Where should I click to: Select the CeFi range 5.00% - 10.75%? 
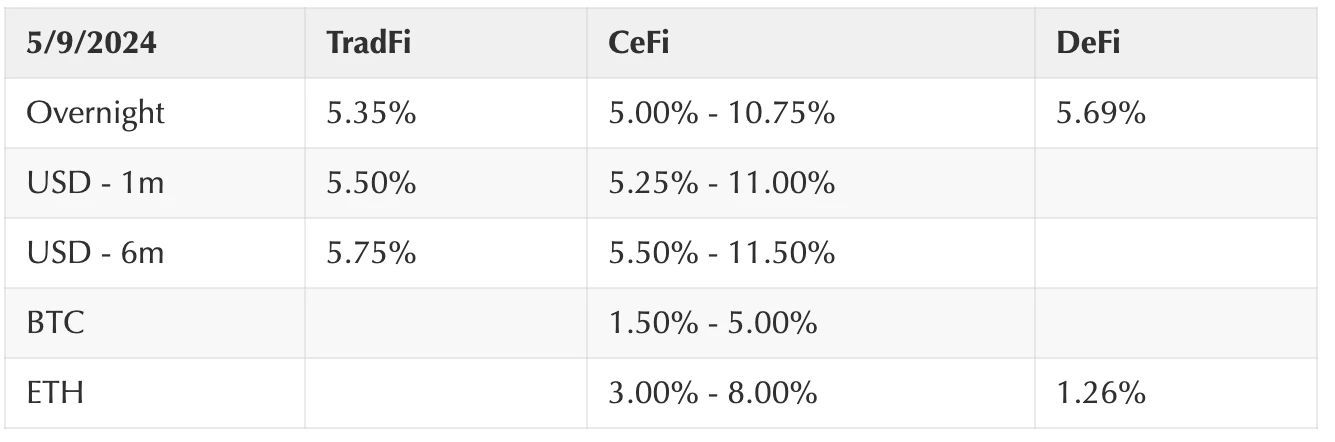coord(721,113)
